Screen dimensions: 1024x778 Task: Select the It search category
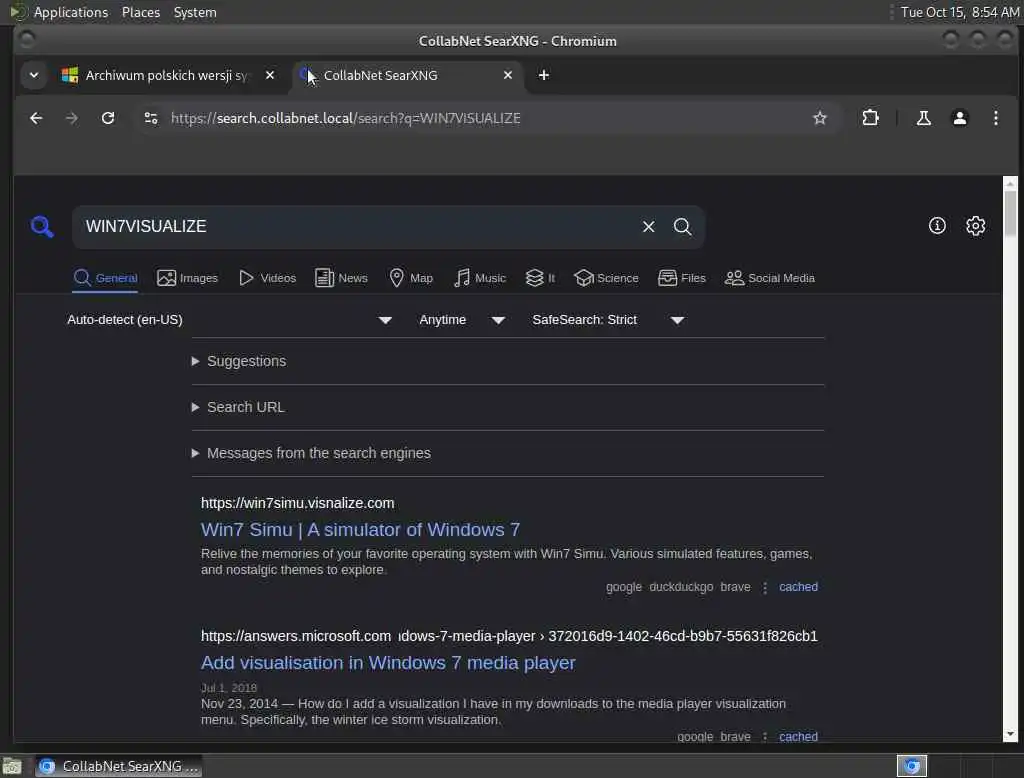[540, 278]
